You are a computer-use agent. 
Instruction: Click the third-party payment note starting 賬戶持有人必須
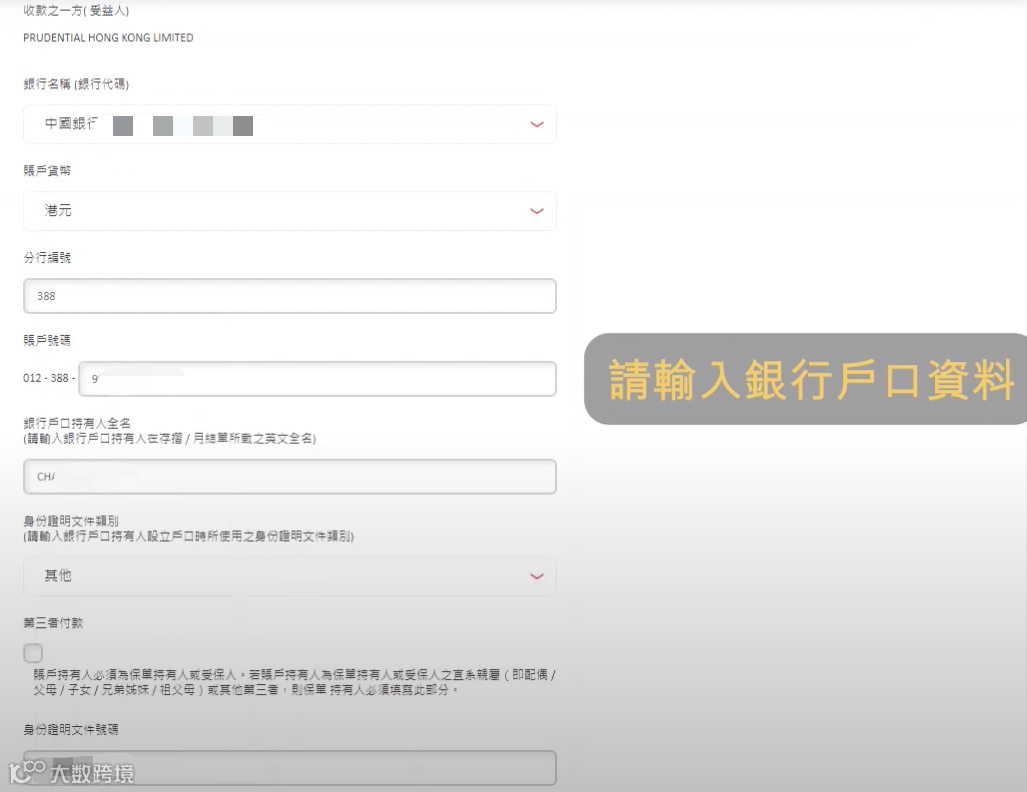pyautogui.click(x=294, y=682)
